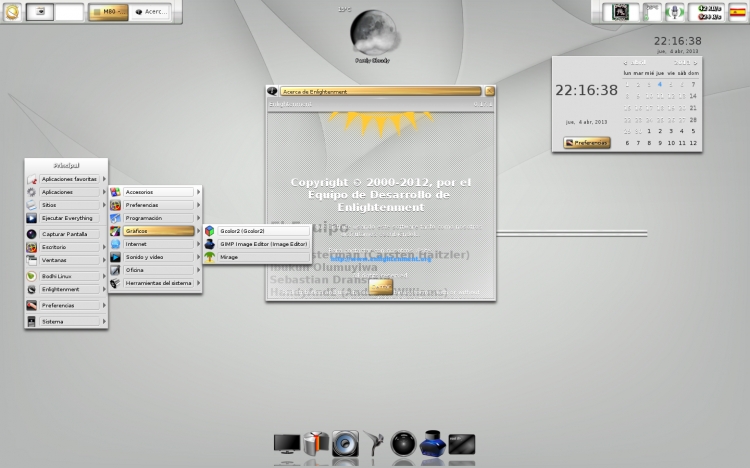Click the monitor icon in the dock
750x468 pixels.
pyautogui.click(x=287, y=444)
